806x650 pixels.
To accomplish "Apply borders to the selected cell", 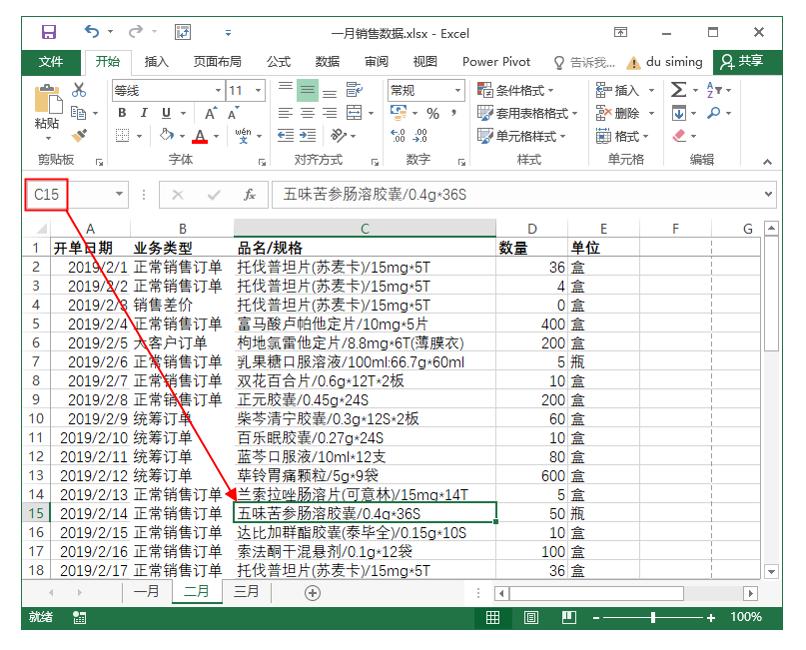I will 123,135.
